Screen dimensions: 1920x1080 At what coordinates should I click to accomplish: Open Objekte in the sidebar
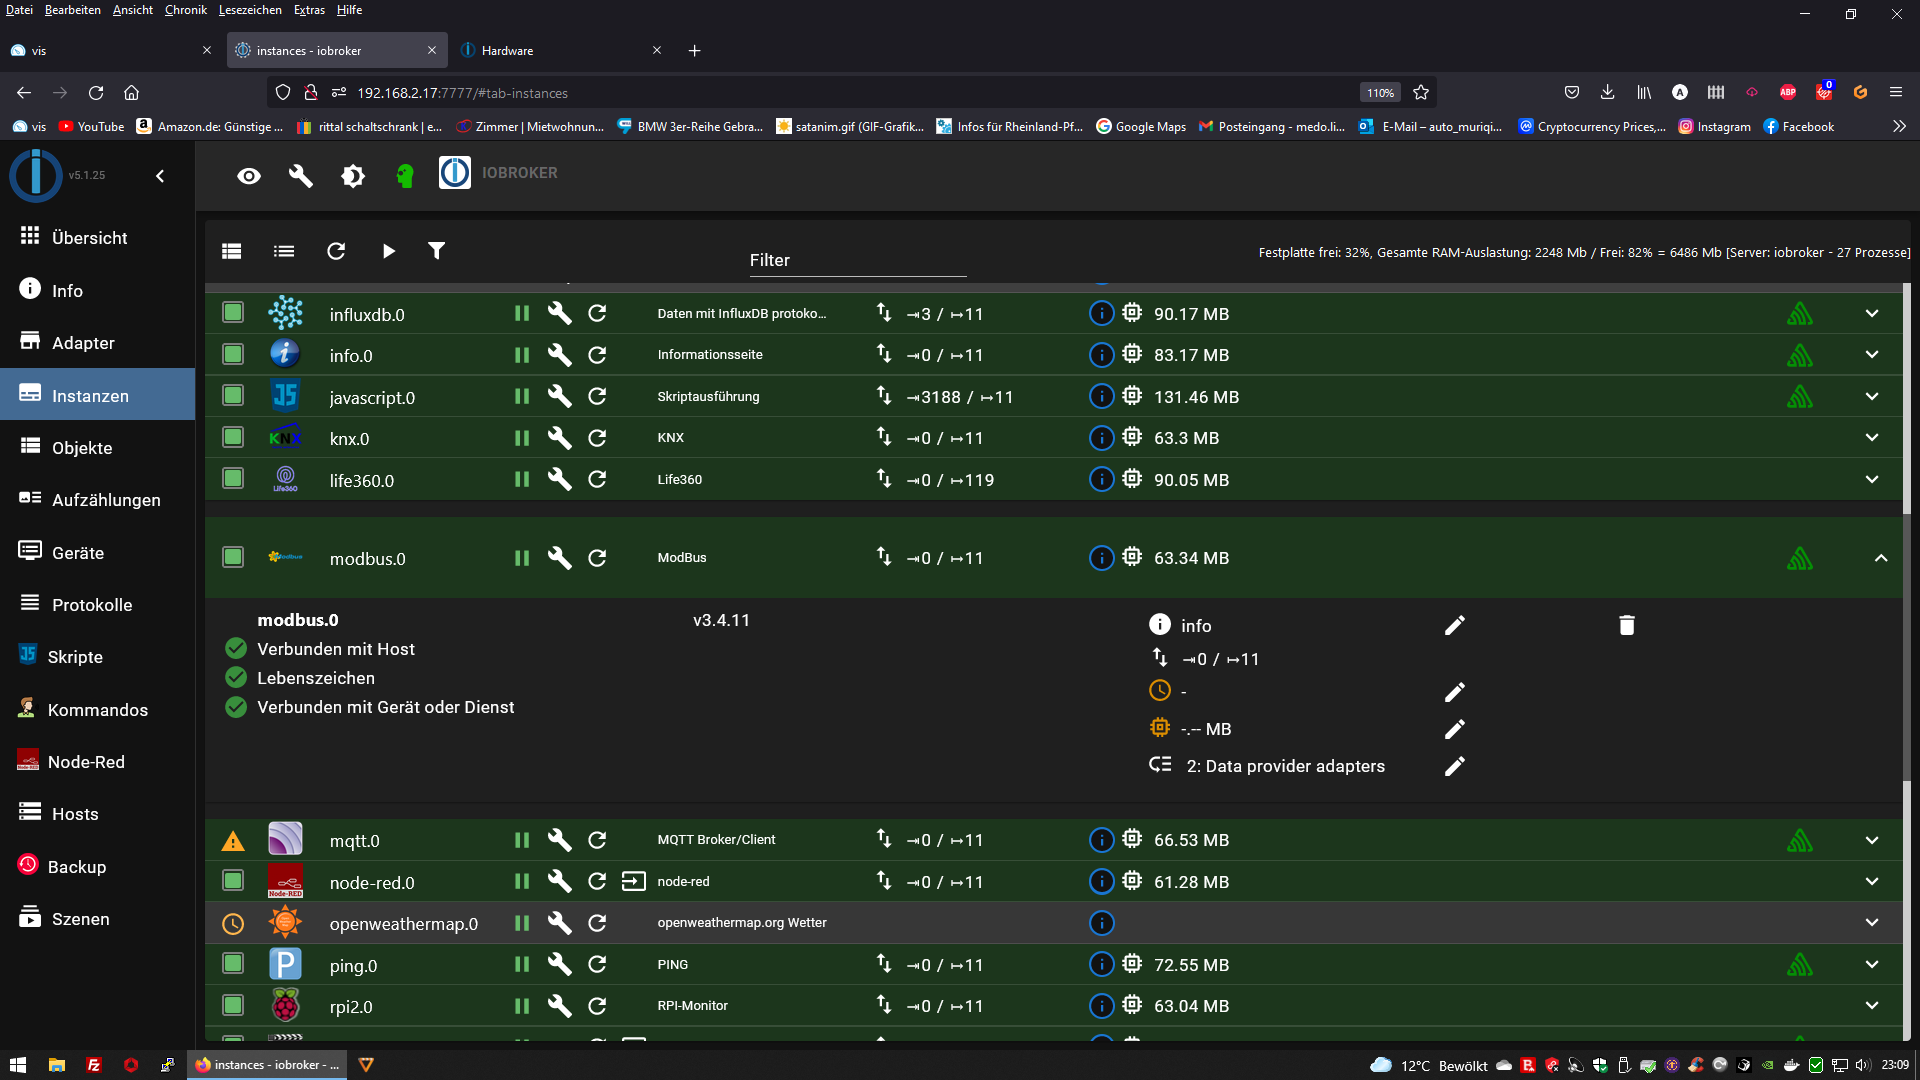82,447
